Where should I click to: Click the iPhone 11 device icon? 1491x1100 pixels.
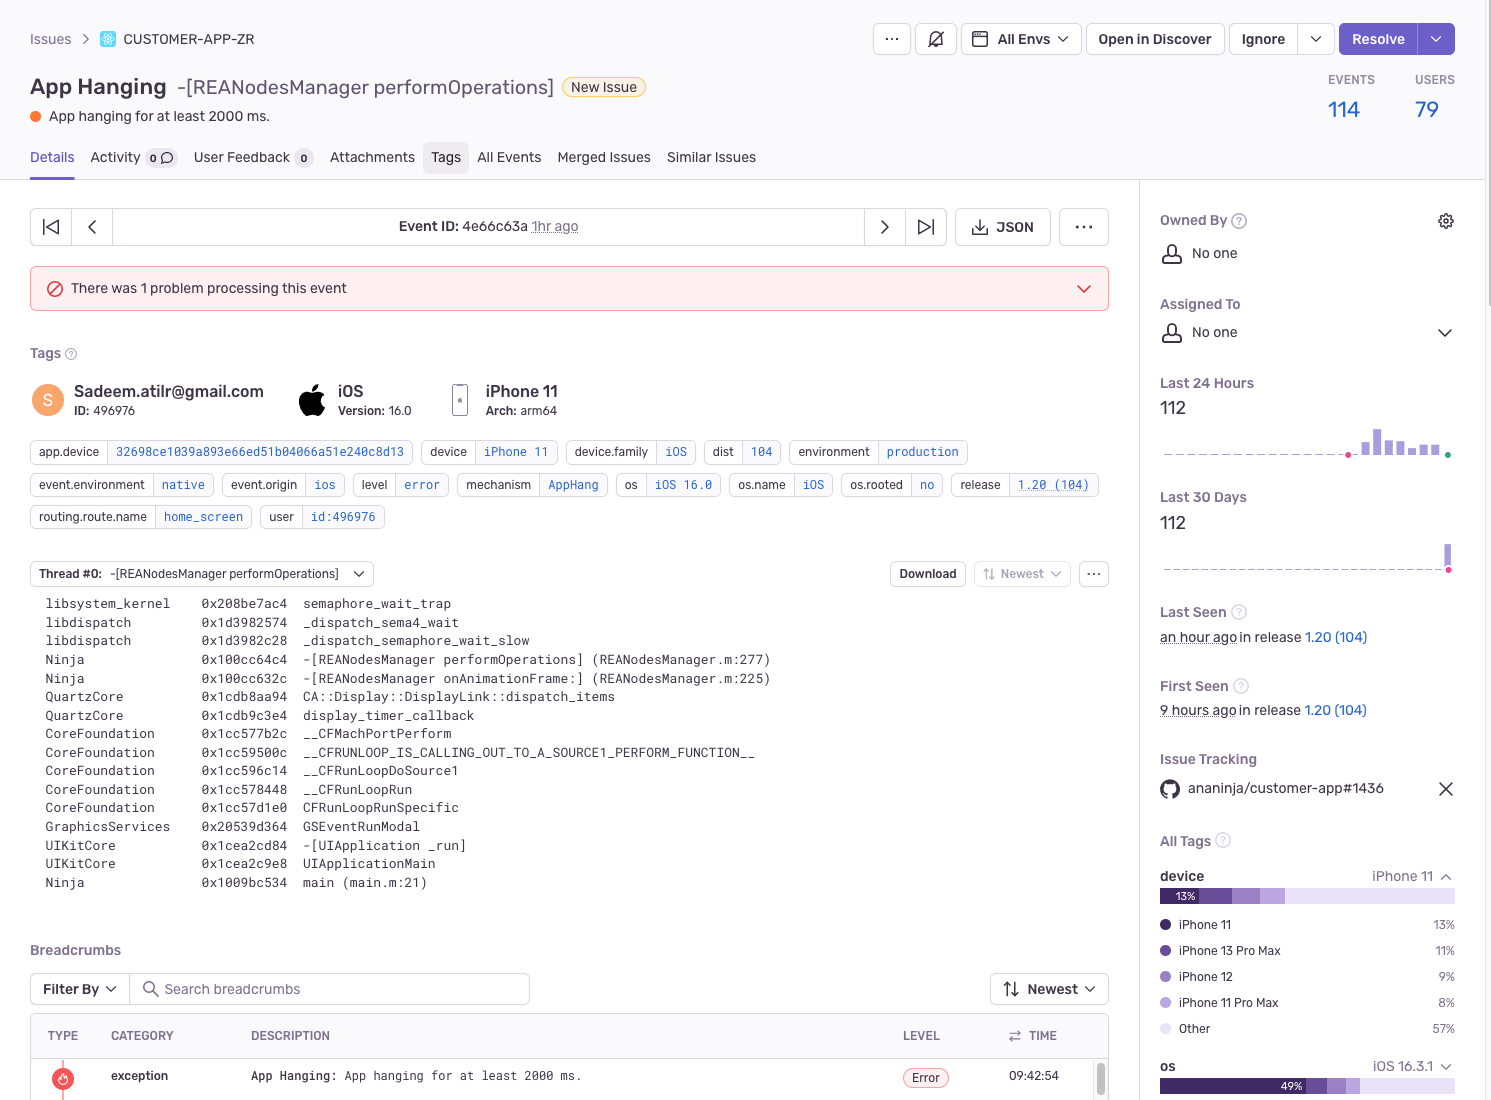(x=460, y=400)
